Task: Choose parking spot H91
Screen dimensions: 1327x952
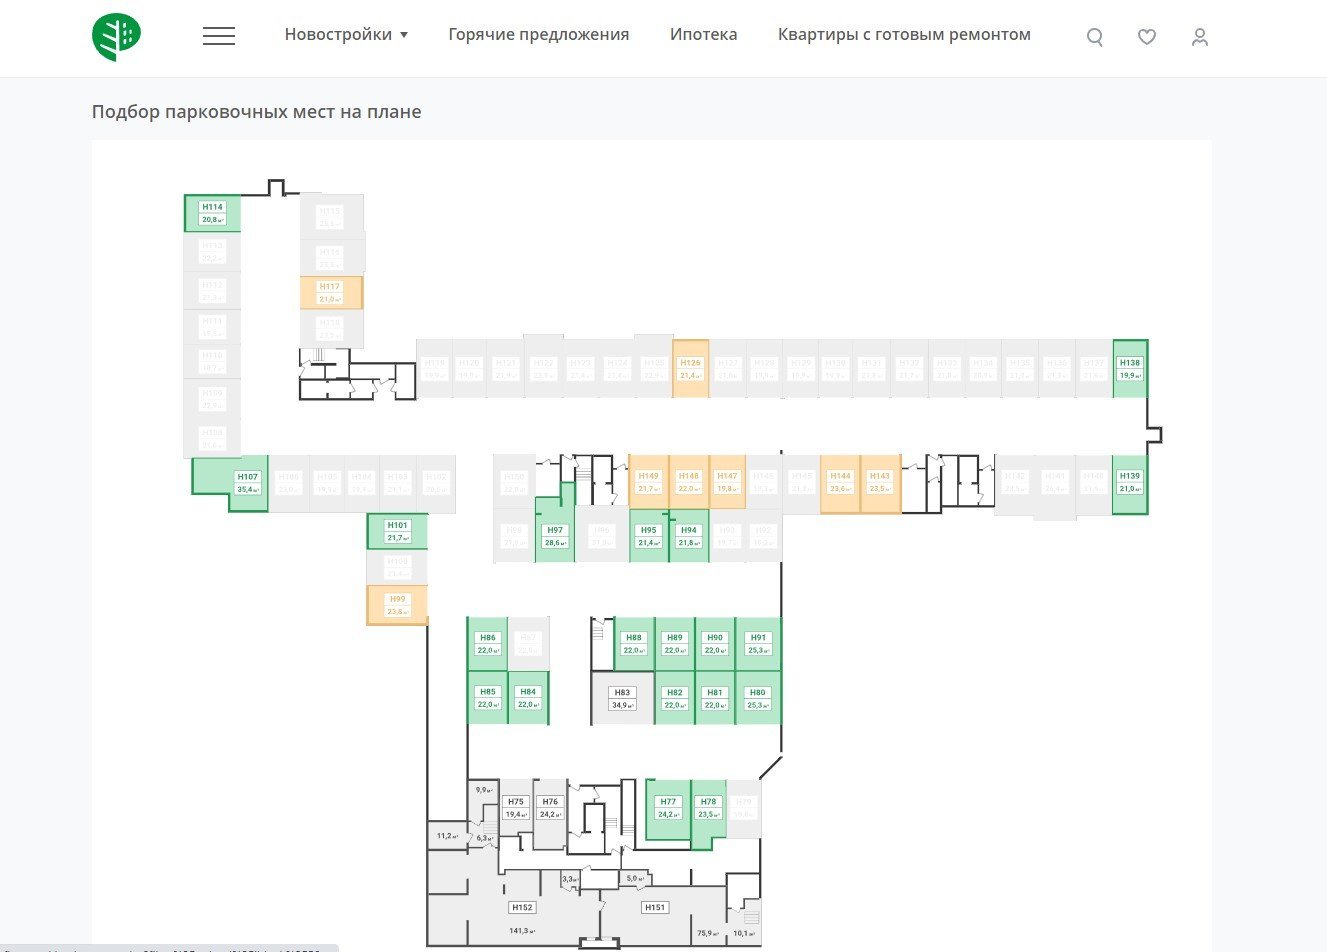Action: [758, 643]
